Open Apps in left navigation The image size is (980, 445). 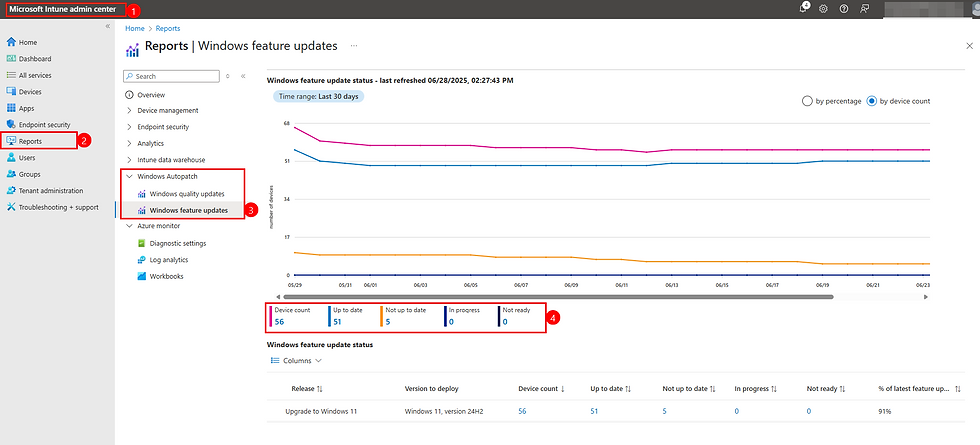pos(26,108)
